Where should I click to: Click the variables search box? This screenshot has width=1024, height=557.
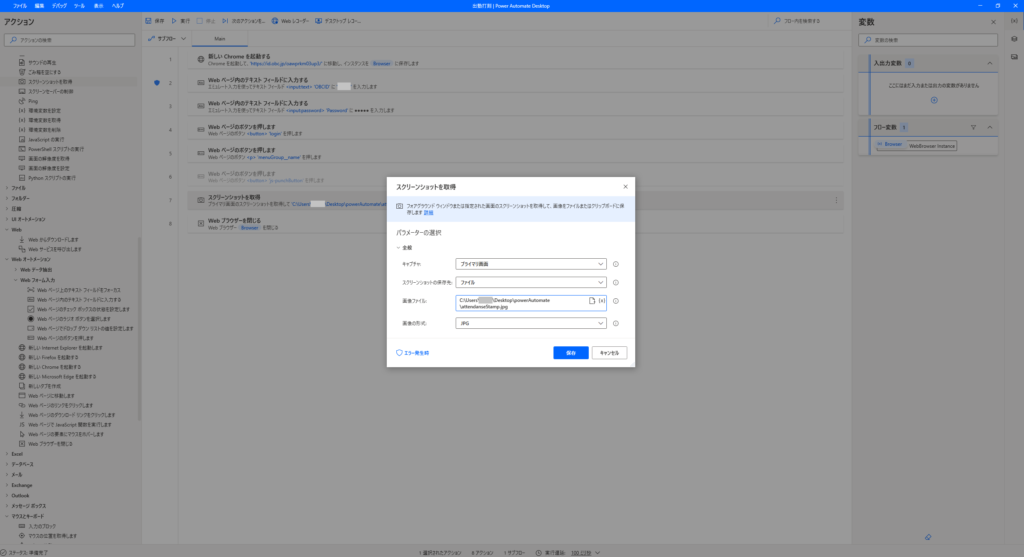pos(928,40)
